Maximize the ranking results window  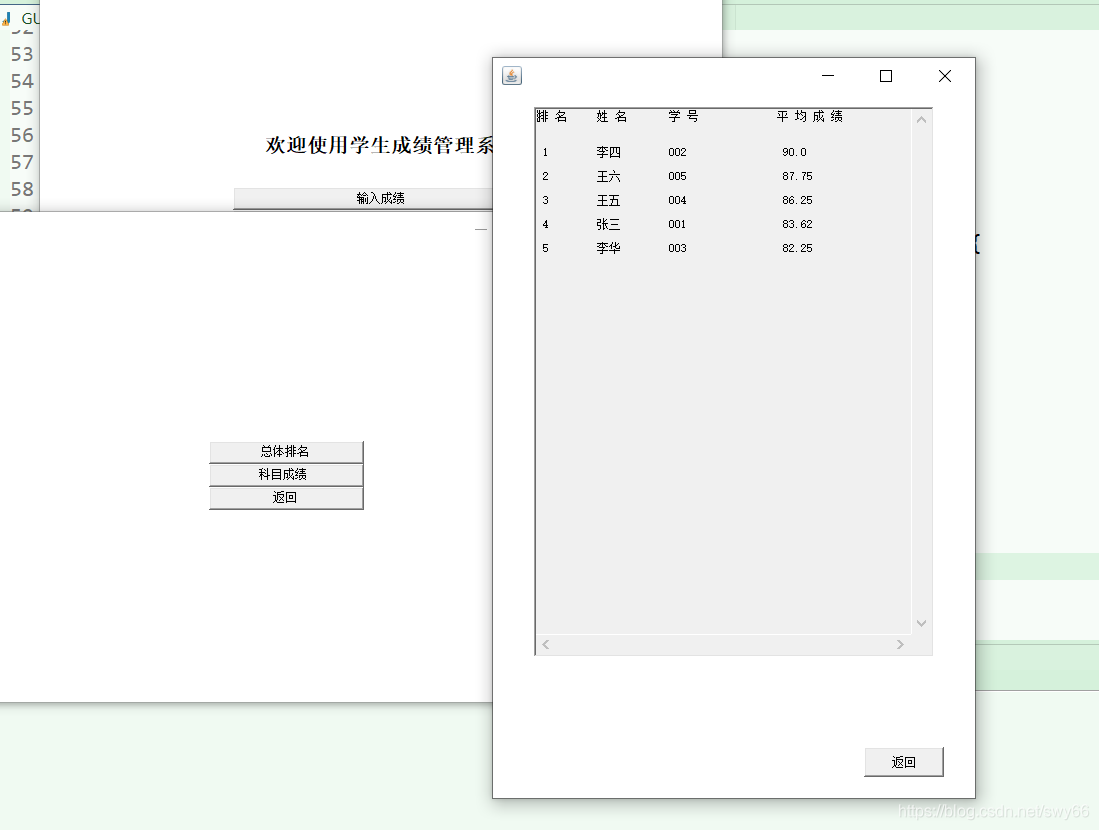pyautogui.click(x=886, y=76)
